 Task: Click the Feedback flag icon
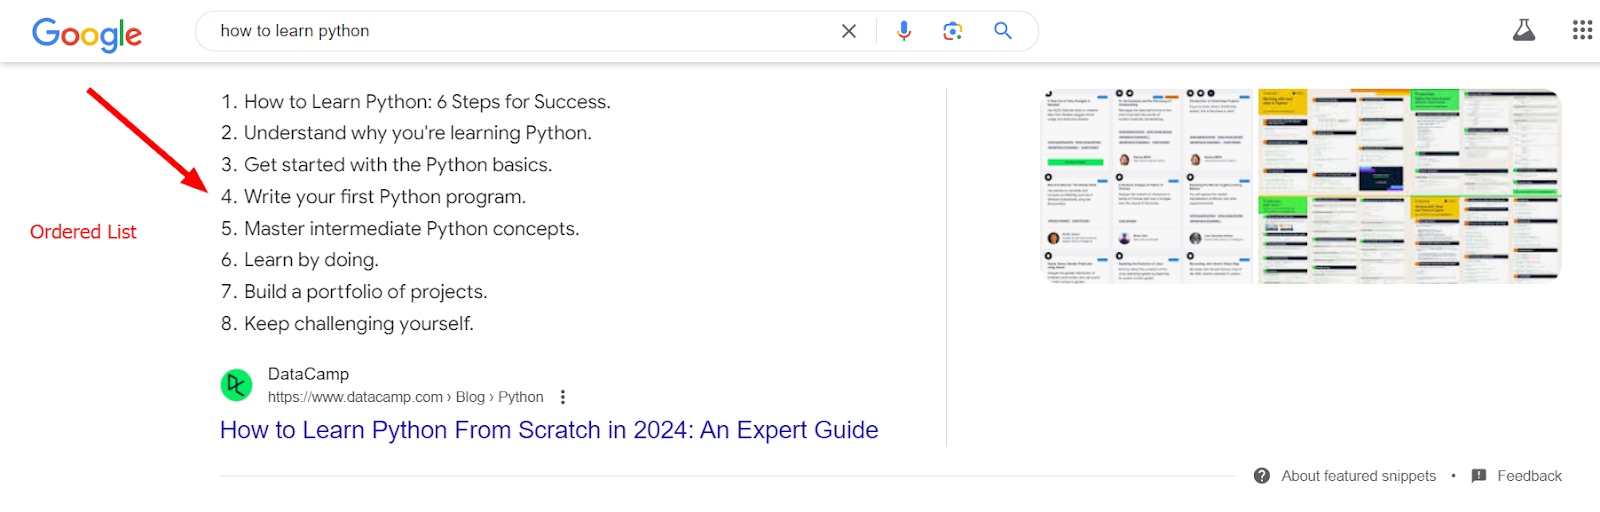coord(1479,476)
